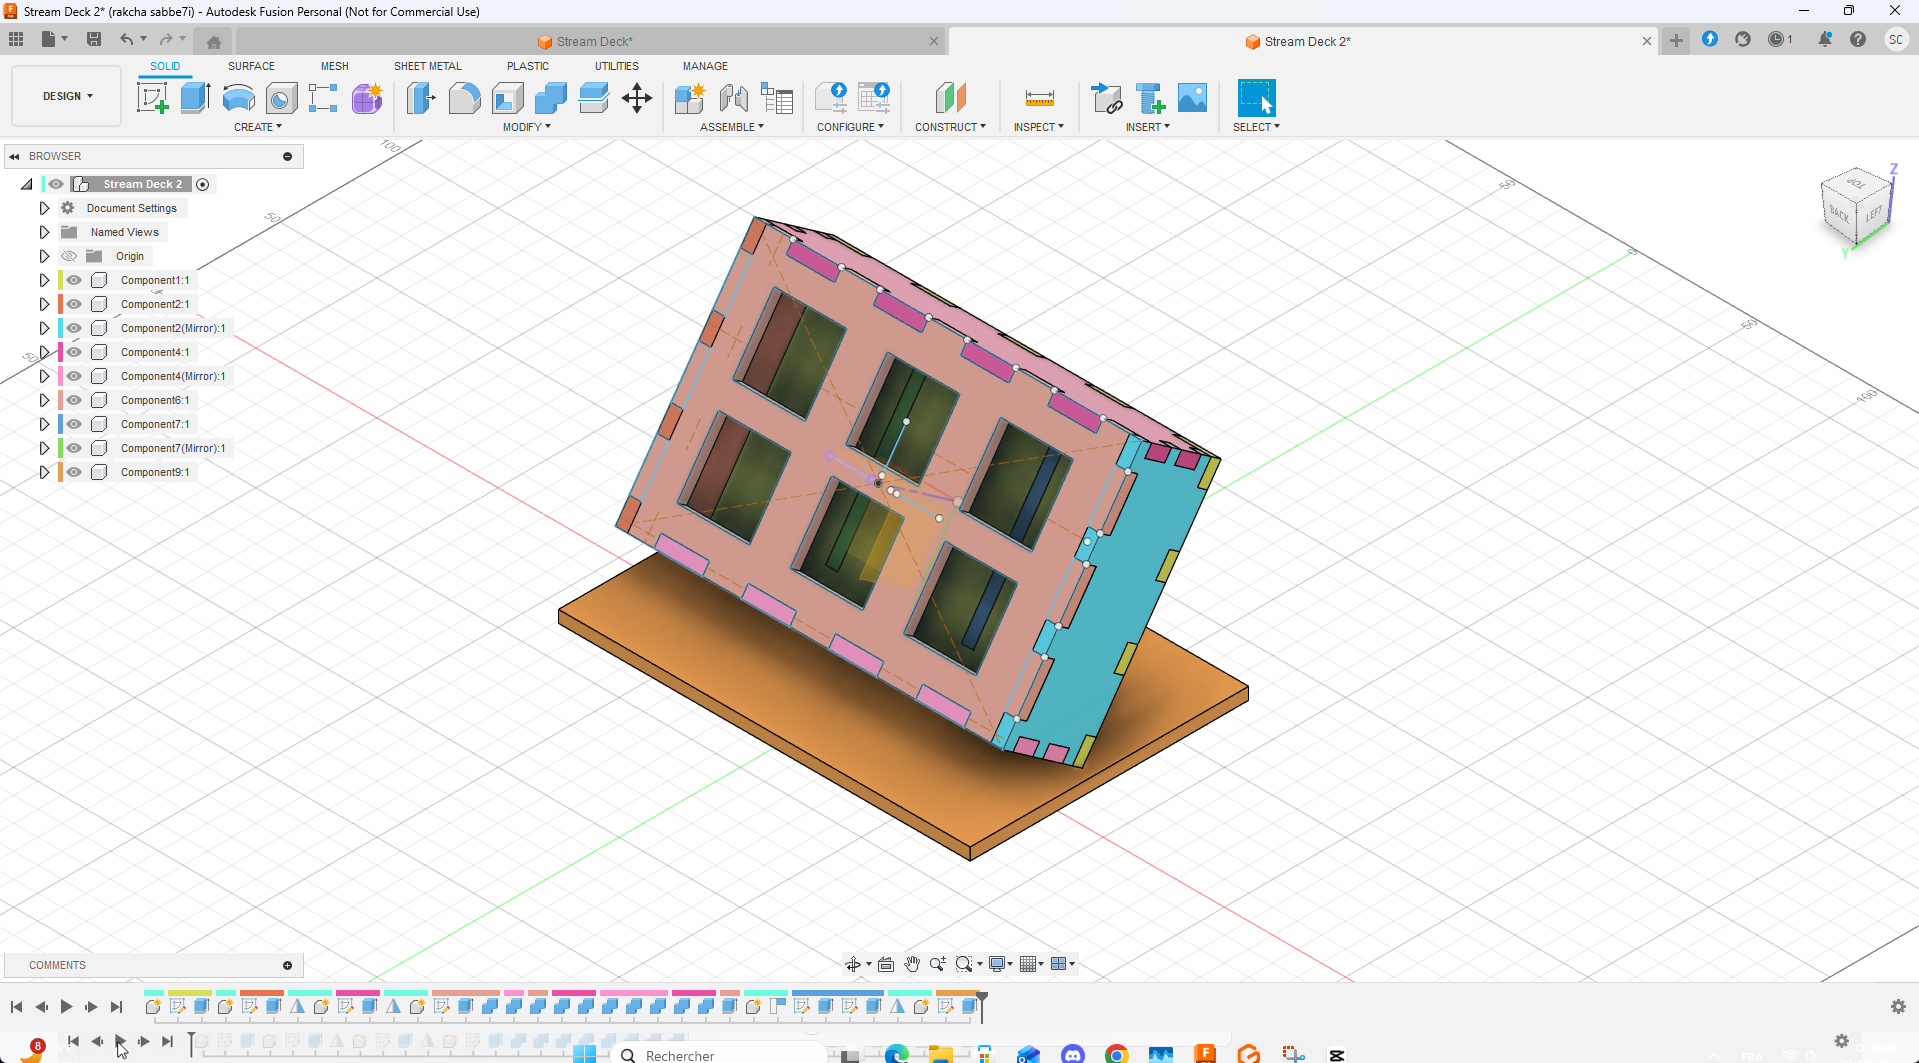The width and height of the screenshot is (1919, 1063).
Task: Choose the Fillet tool in Modify
Action: (464, 98)
